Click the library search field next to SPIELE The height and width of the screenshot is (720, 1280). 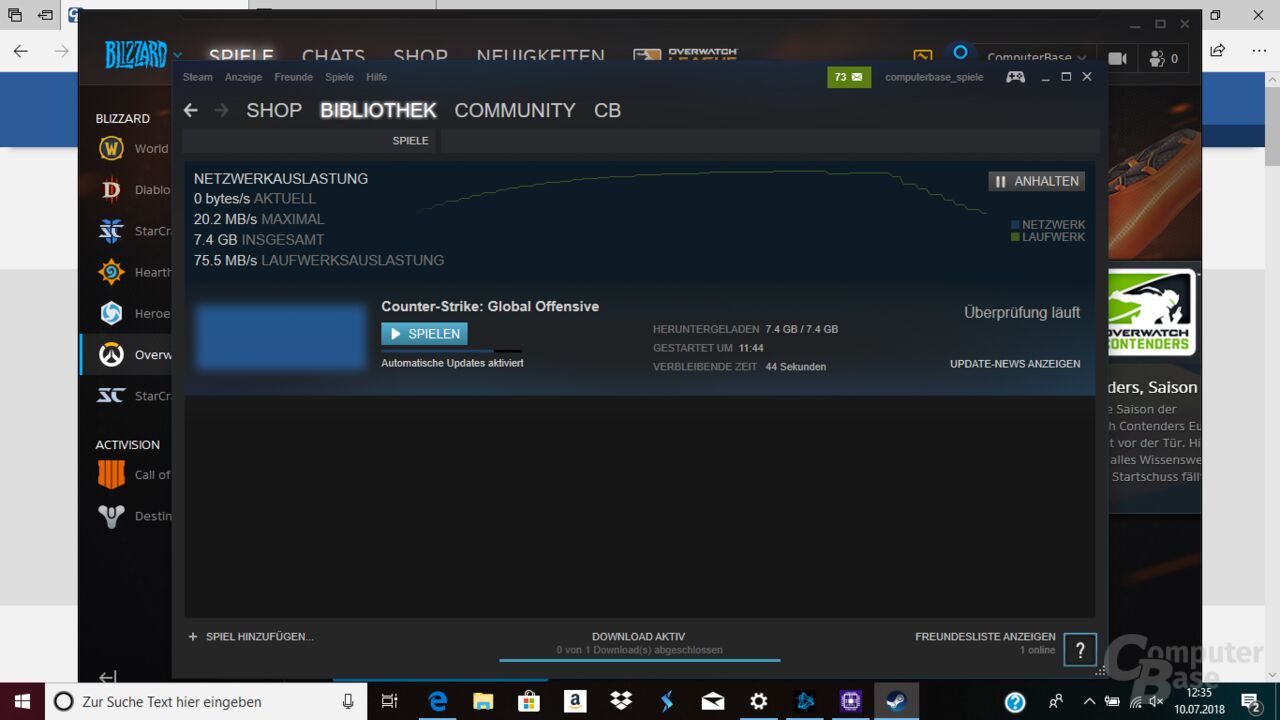click(770, 141)
